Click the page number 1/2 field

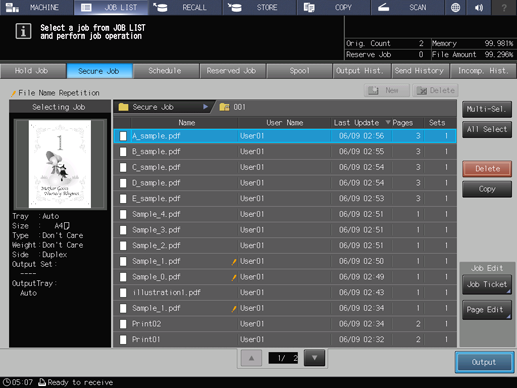[283, 358]
